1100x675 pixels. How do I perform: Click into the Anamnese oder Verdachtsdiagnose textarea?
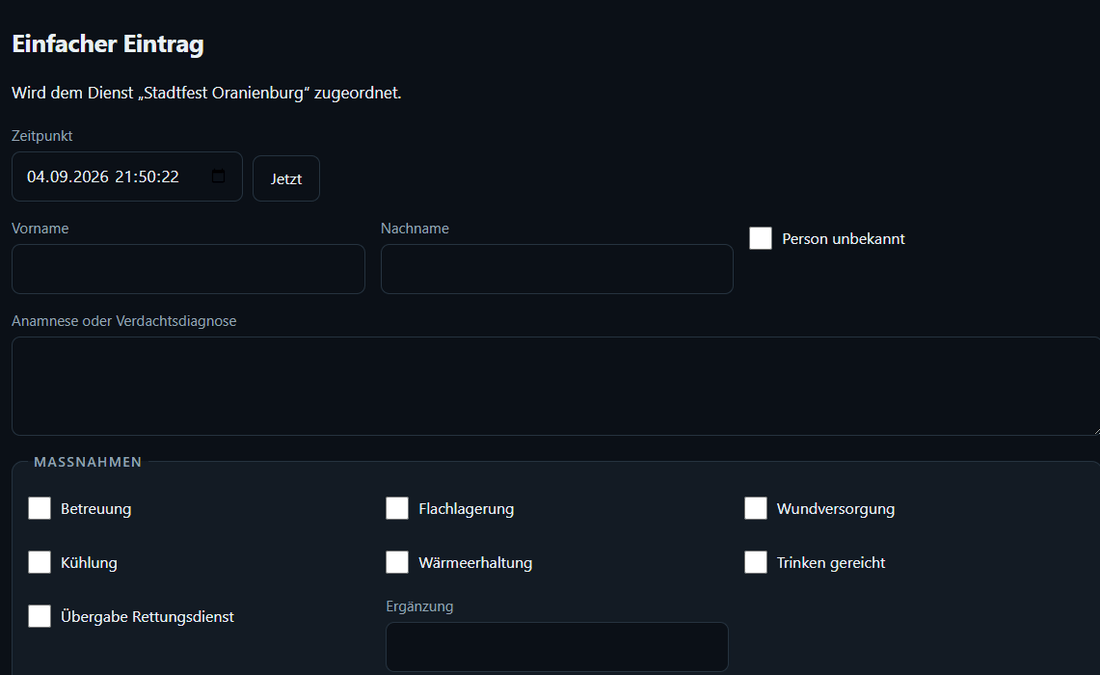[x=556, y=386]
